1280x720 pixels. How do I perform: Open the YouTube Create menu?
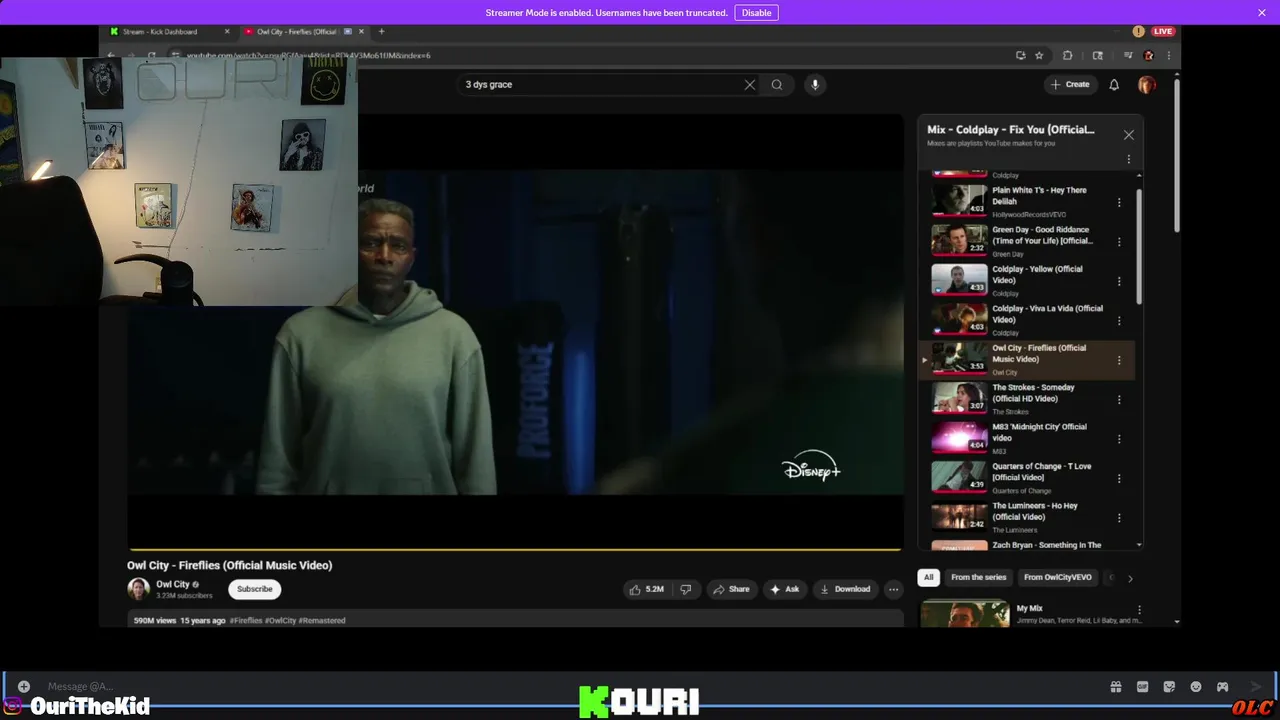[x=1070, y=85]
